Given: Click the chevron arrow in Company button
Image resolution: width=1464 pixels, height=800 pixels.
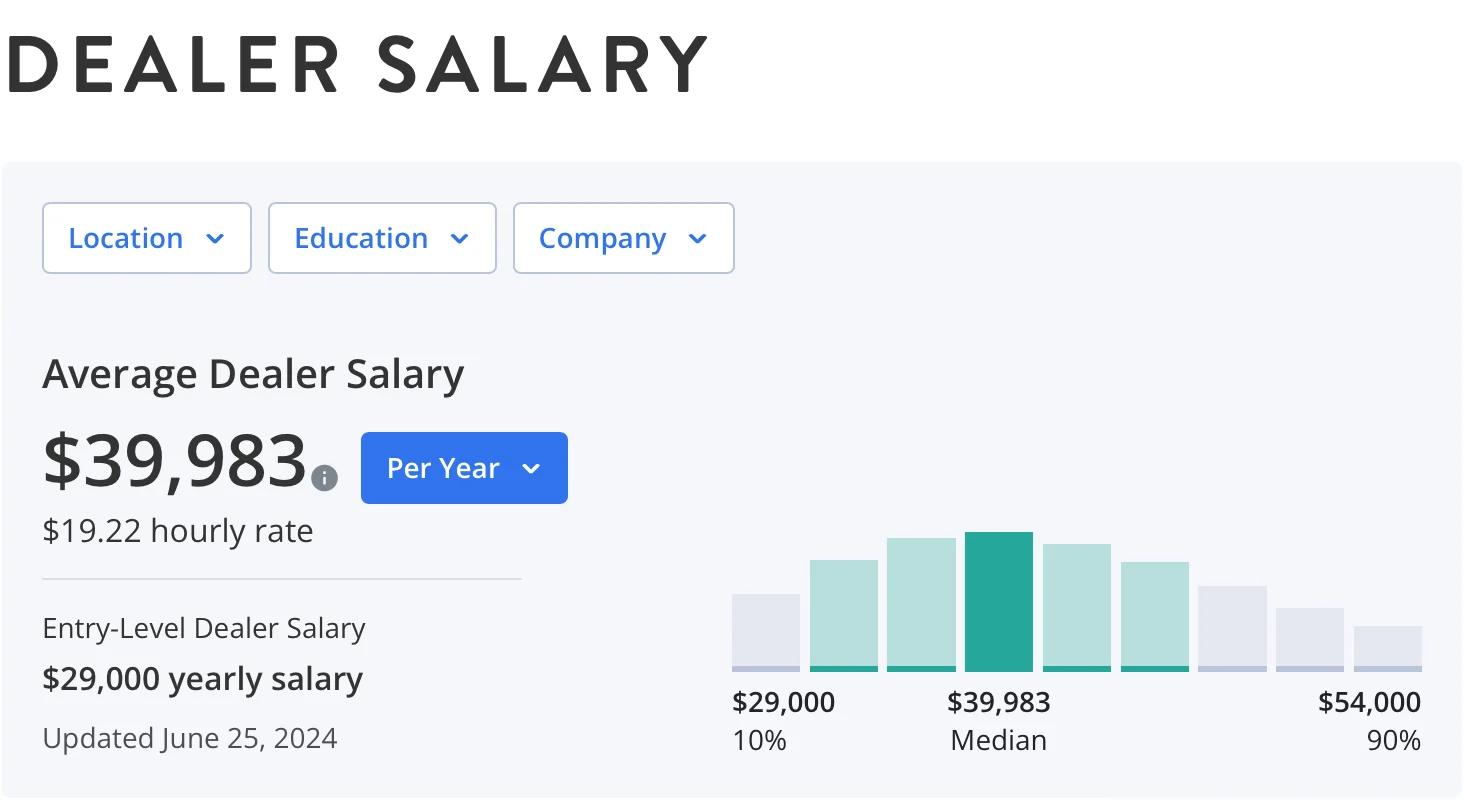Looking at the screenshot, I should [698, 239].
